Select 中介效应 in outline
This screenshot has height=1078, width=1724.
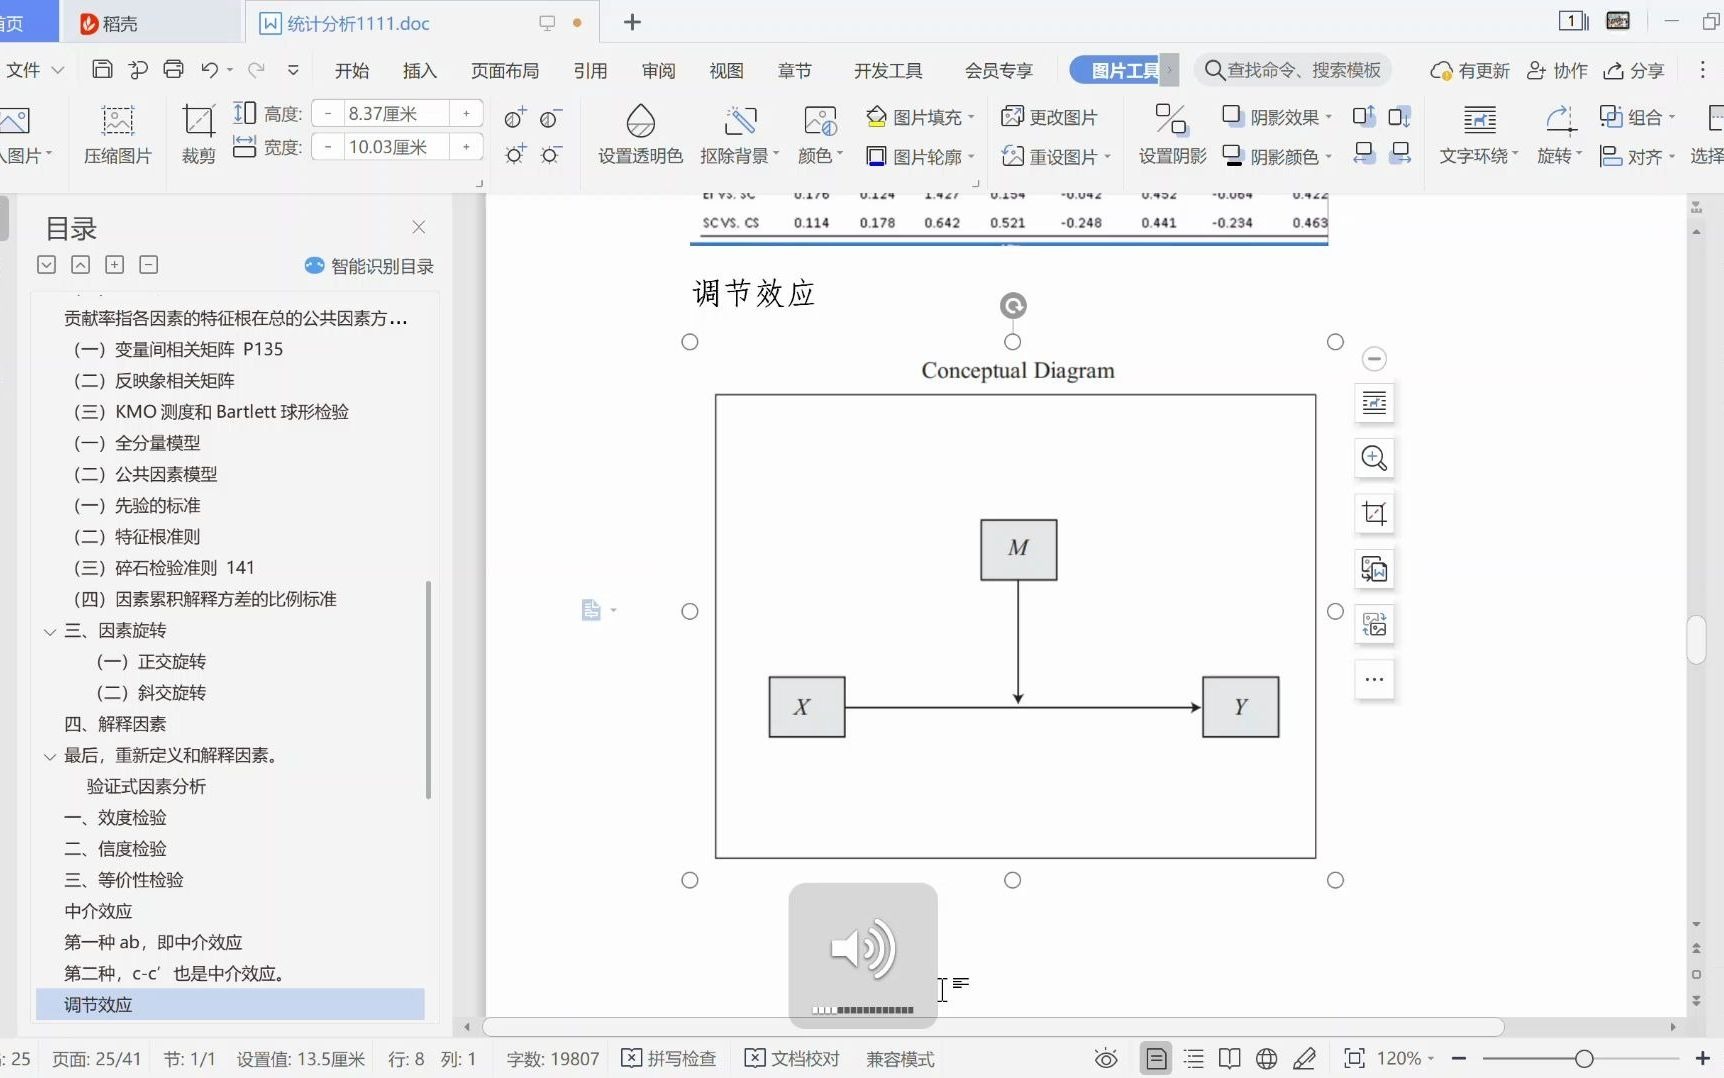[x=98, y=911]
